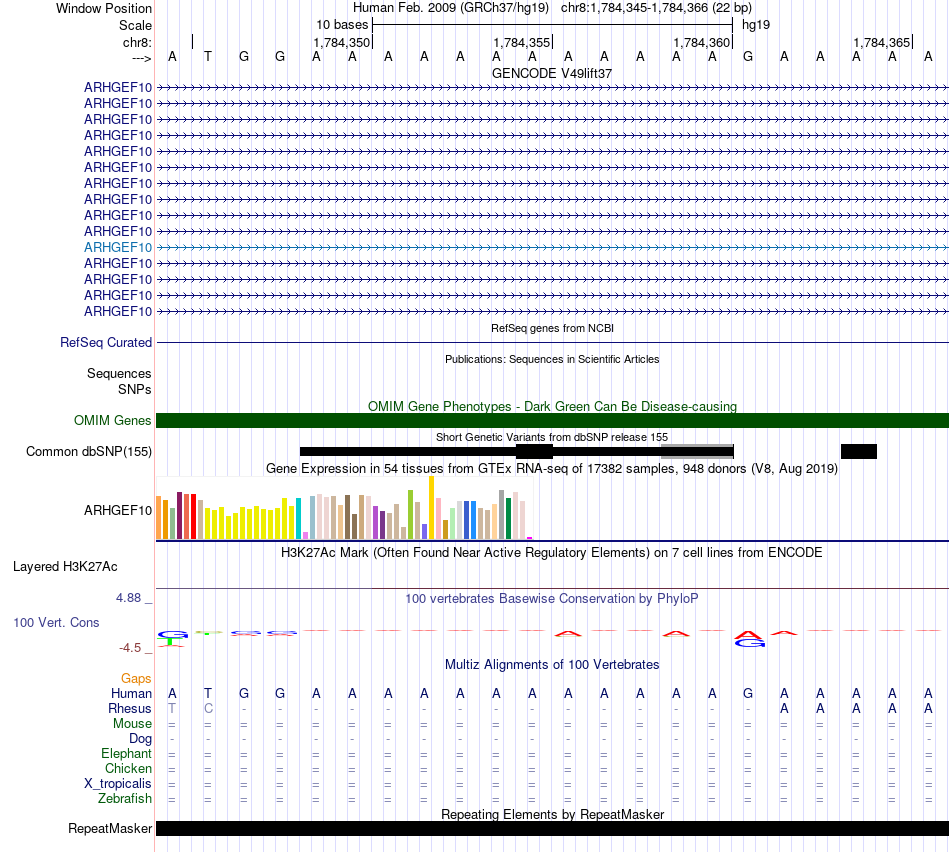
Task: Click the OMIM Genes track label
Action: click(x=113, y=421)
